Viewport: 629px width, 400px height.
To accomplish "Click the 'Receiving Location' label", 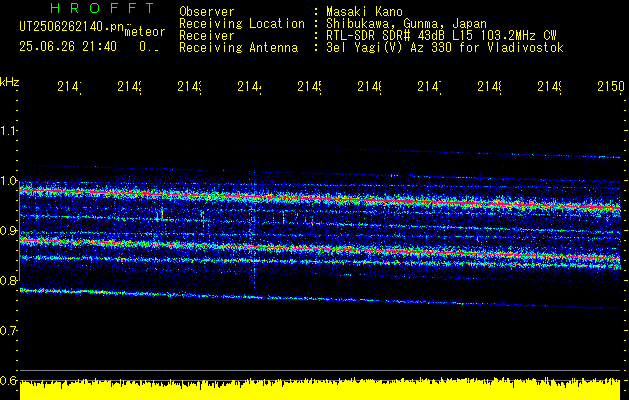I will (242, 24).
